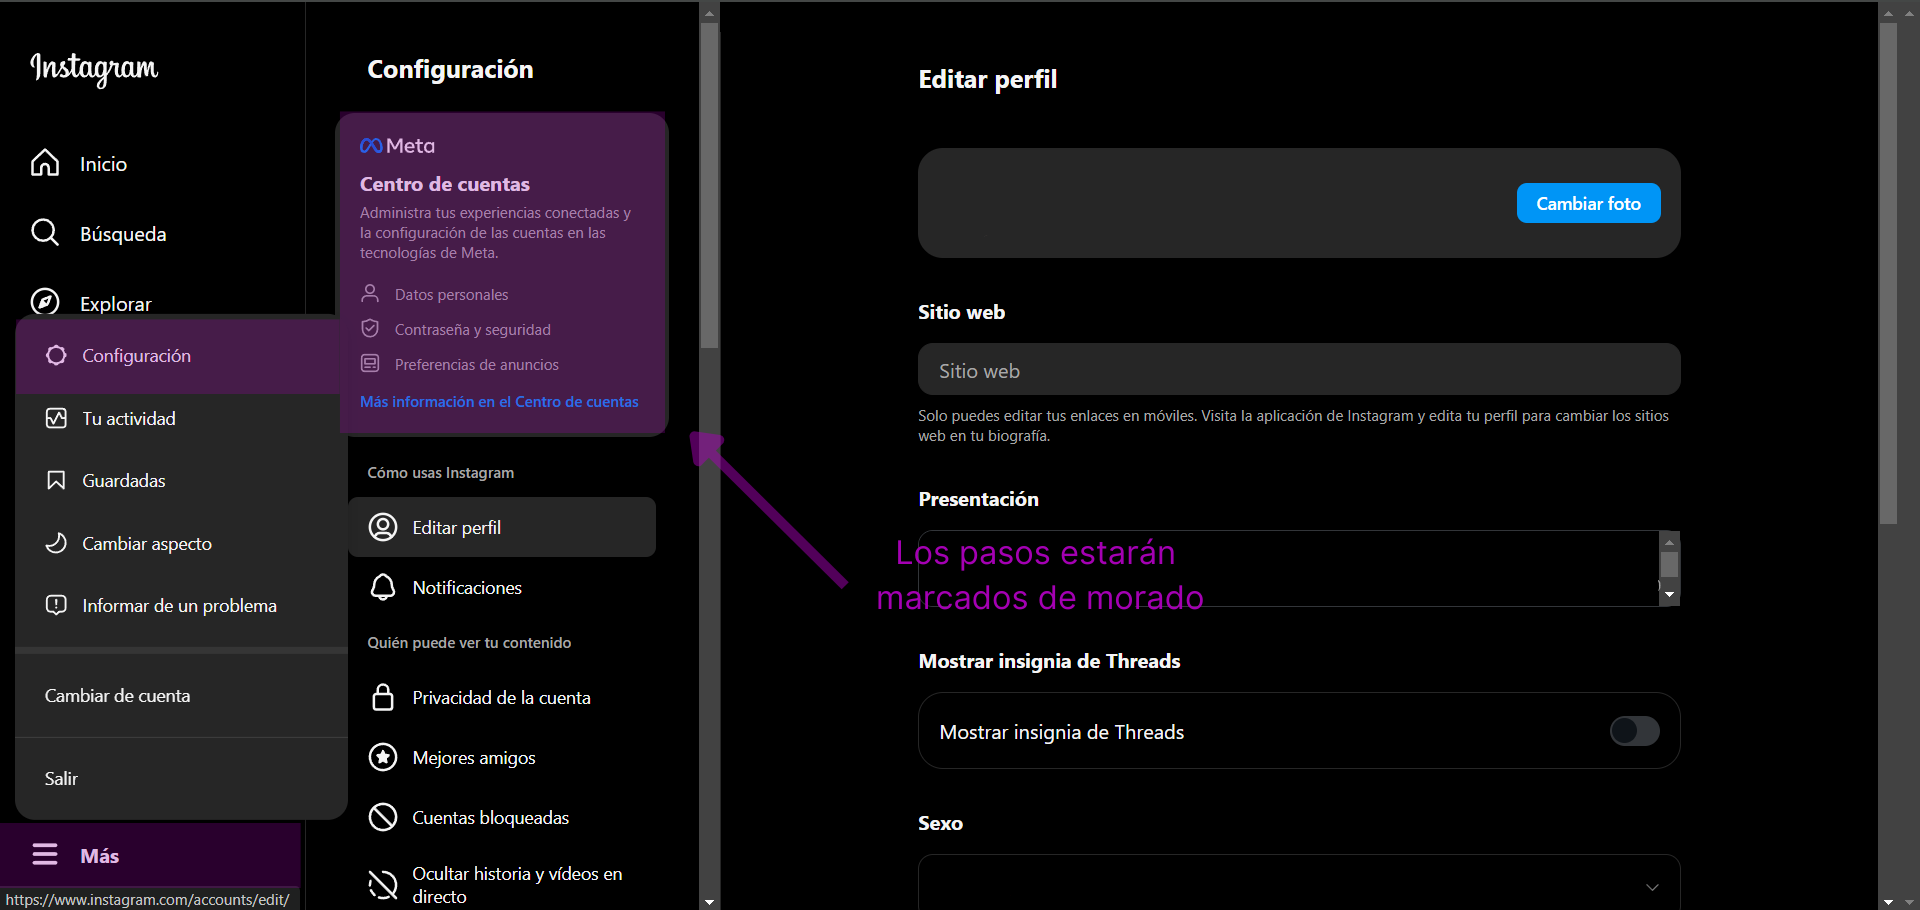The height and width of the screenshot is (910, 1920).
Task: Click the Guardadas bookmark icon
Action: point(56,480)
